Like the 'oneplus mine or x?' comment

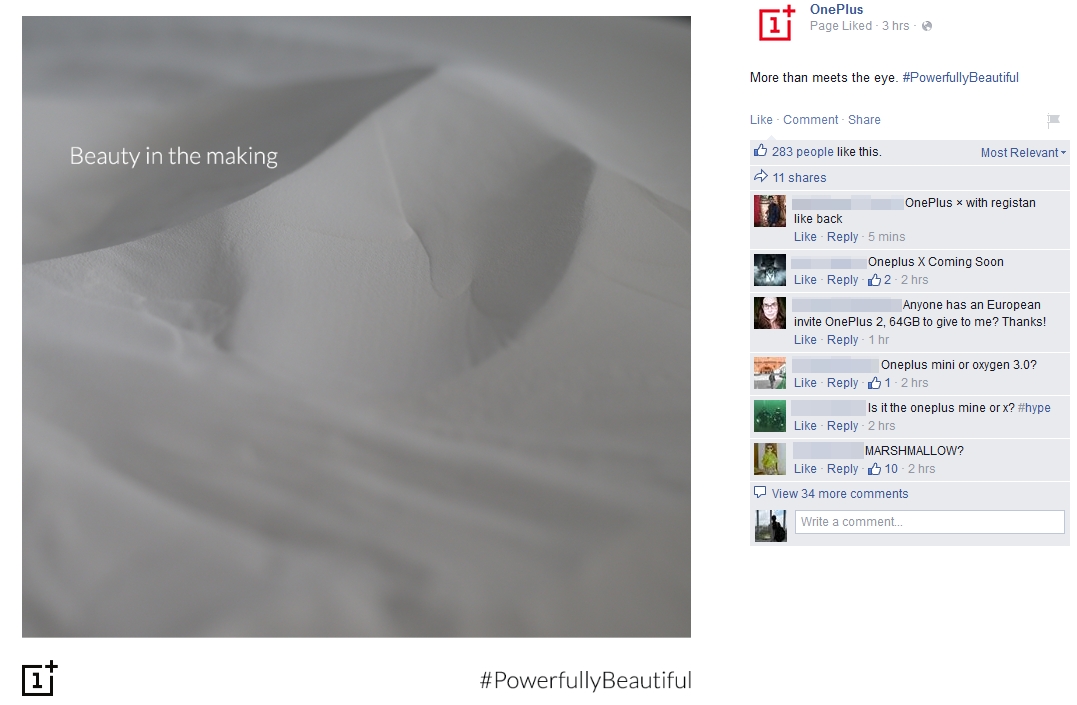(805, 426)
